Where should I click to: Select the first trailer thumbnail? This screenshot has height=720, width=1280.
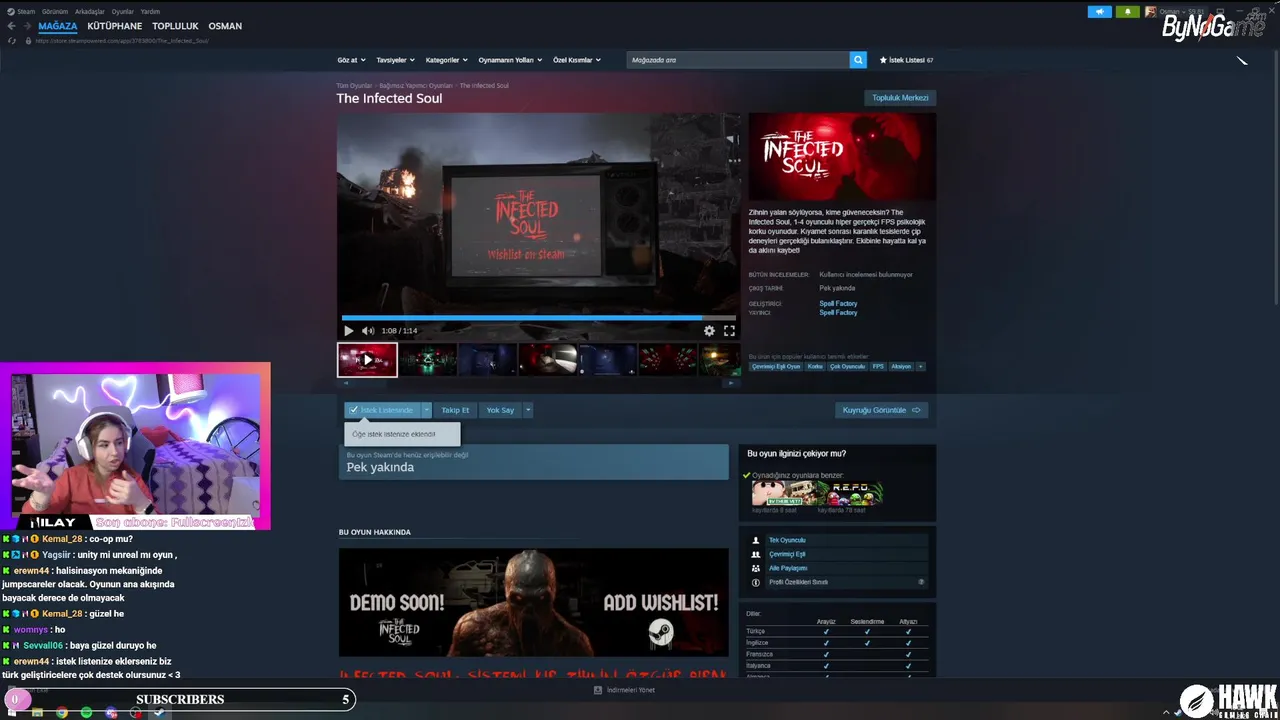tap(367, 360)
